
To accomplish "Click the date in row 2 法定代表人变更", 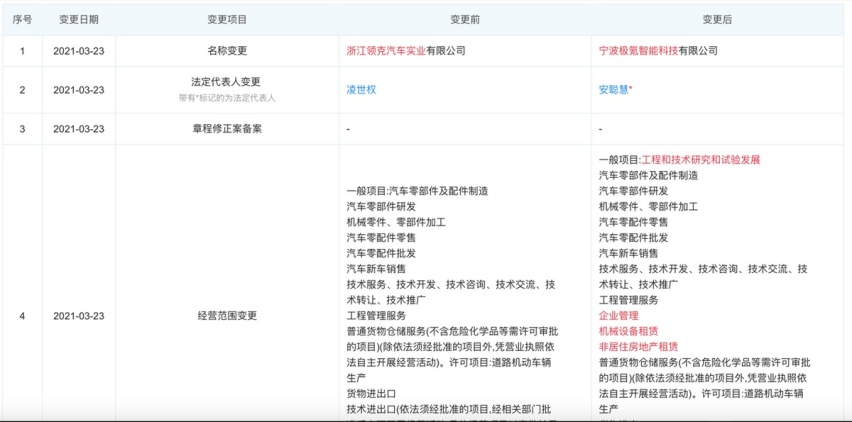I will [x=79, y=90].
